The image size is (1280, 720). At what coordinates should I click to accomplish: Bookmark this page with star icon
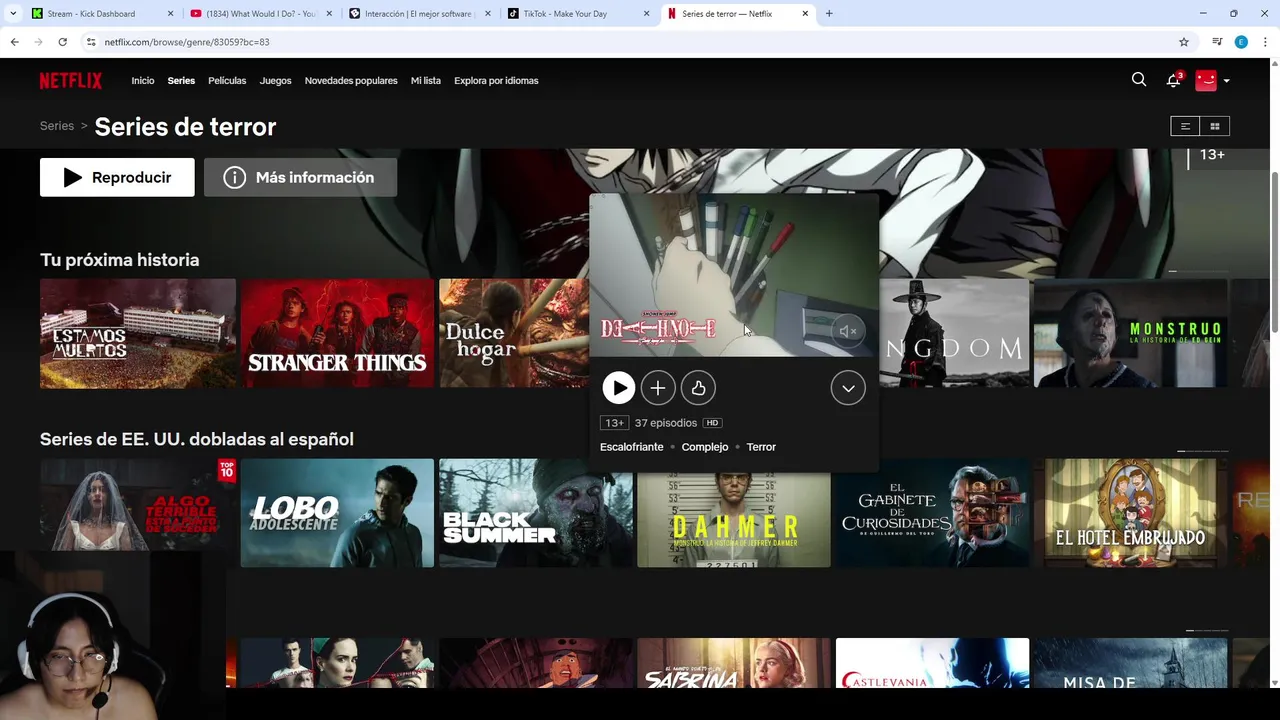1184,42
